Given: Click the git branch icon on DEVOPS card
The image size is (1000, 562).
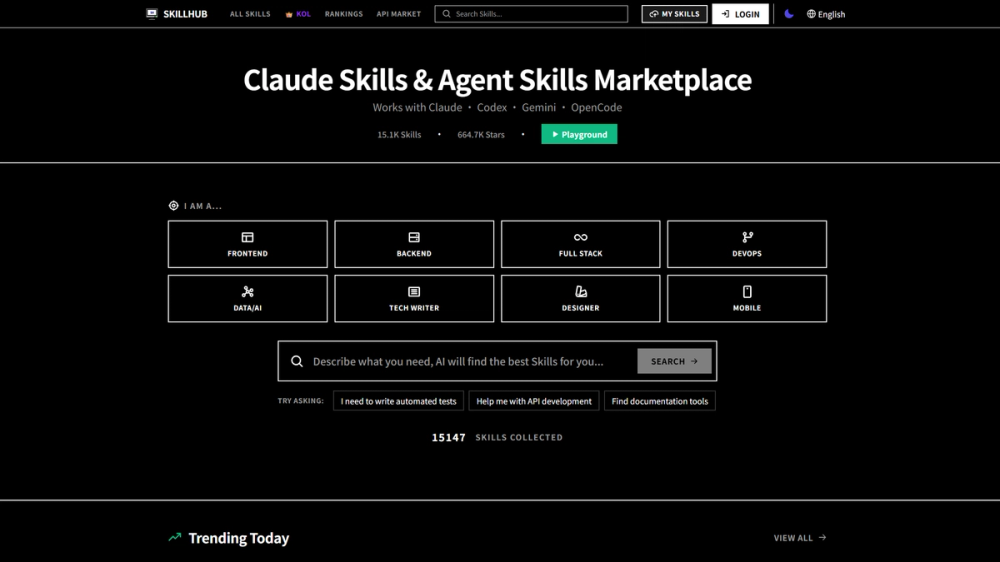Looking at the screenshot, I should [x=747, y=237].
